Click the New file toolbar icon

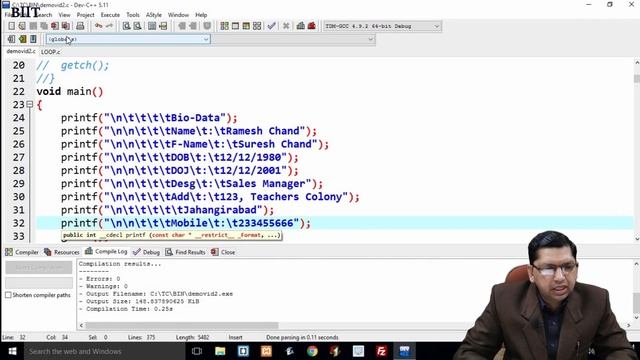11,26
